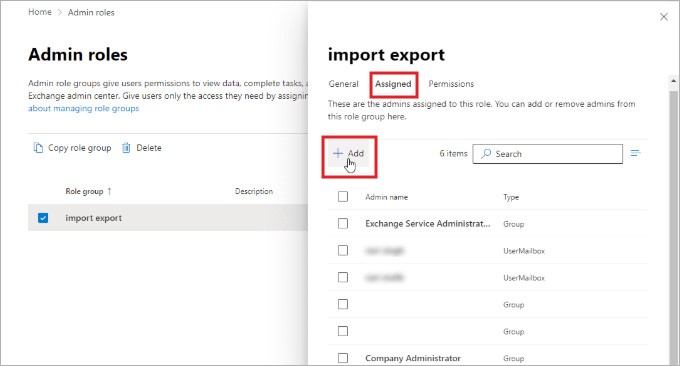
Task: Click the plus icon of Add
Action: point(338,153)
